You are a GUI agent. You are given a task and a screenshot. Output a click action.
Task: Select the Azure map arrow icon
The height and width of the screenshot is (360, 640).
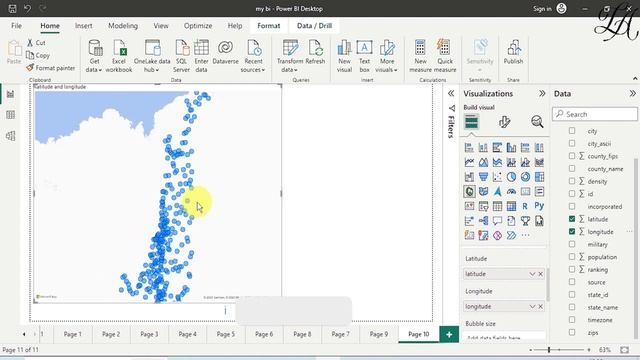click(497, 191)
